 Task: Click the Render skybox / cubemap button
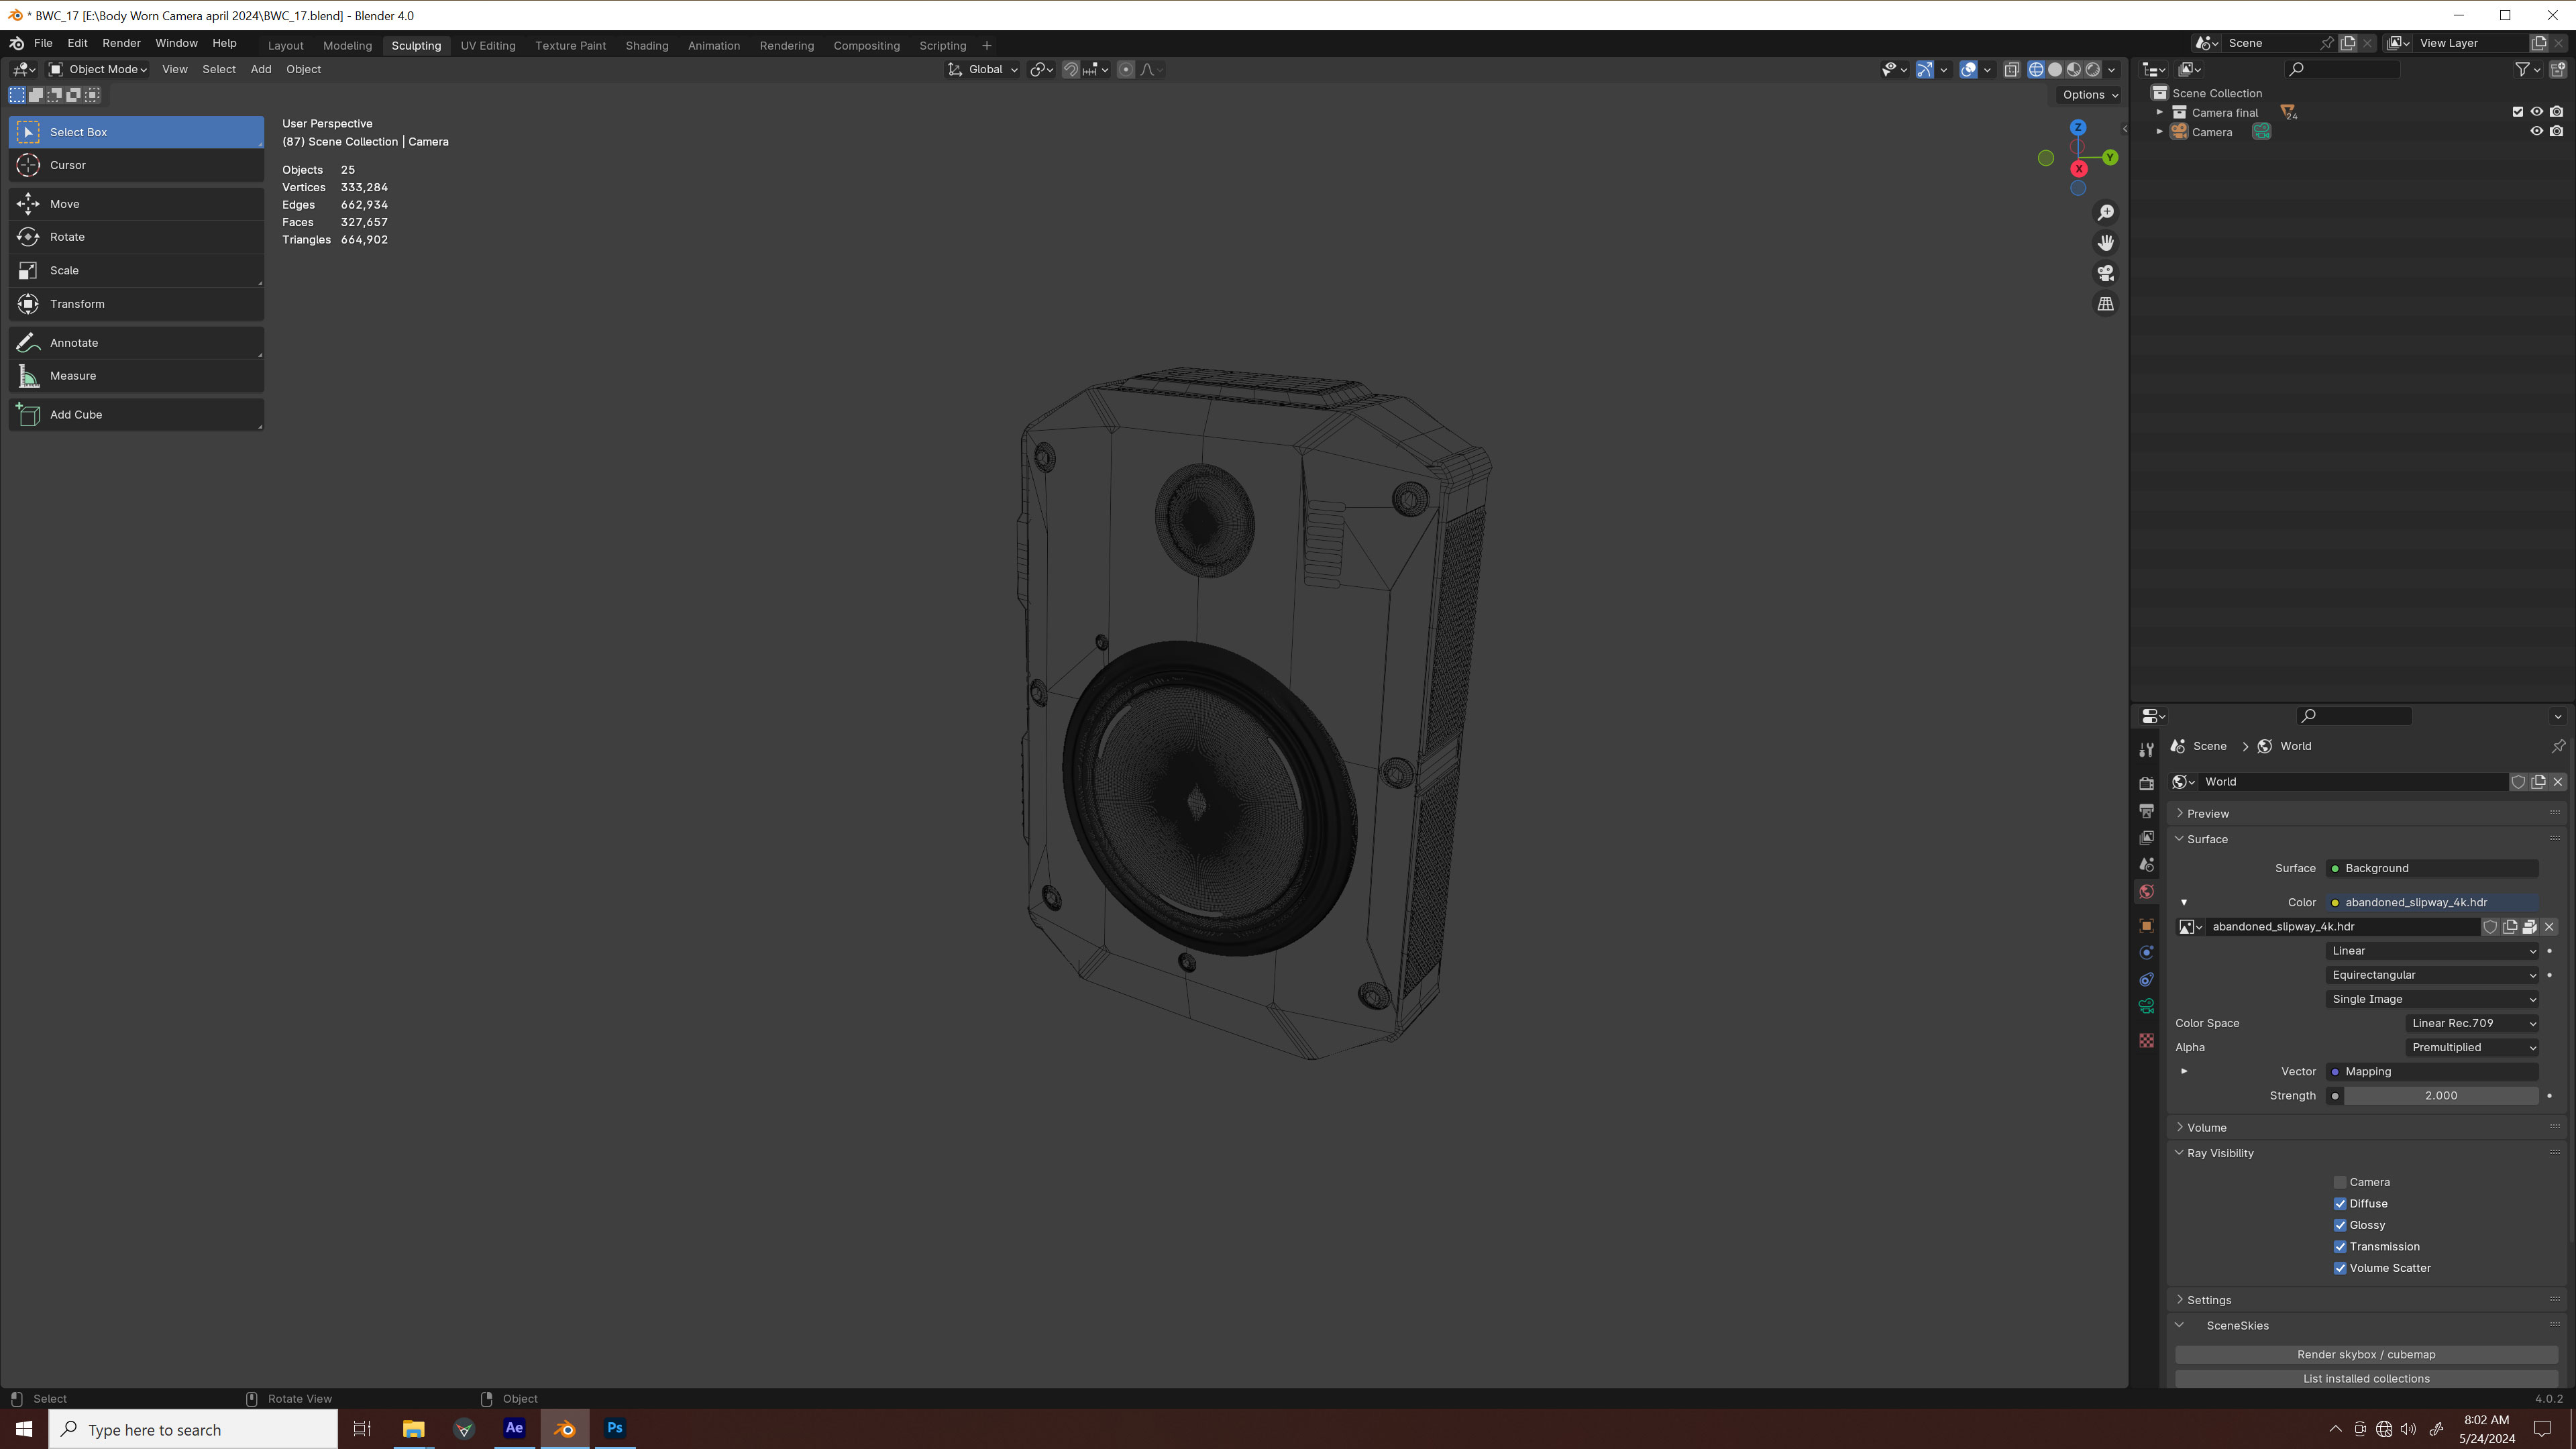coord(2364,1354)
